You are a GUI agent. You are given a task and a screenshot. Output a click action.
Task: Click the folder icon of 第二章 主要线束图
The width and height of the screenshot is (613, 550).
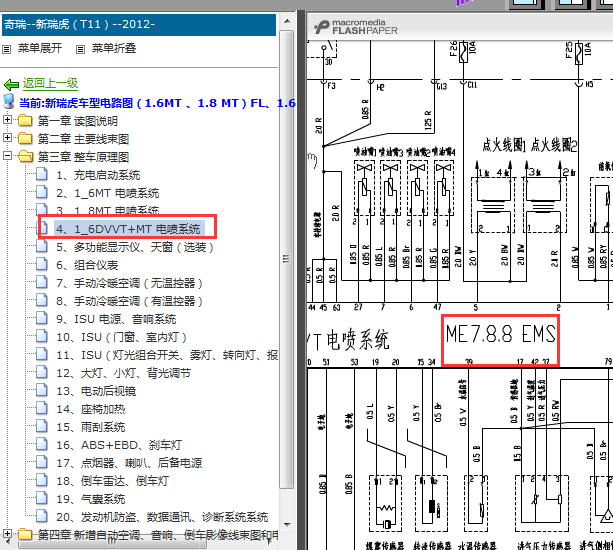pyautogui.click(x=25, y=138)
